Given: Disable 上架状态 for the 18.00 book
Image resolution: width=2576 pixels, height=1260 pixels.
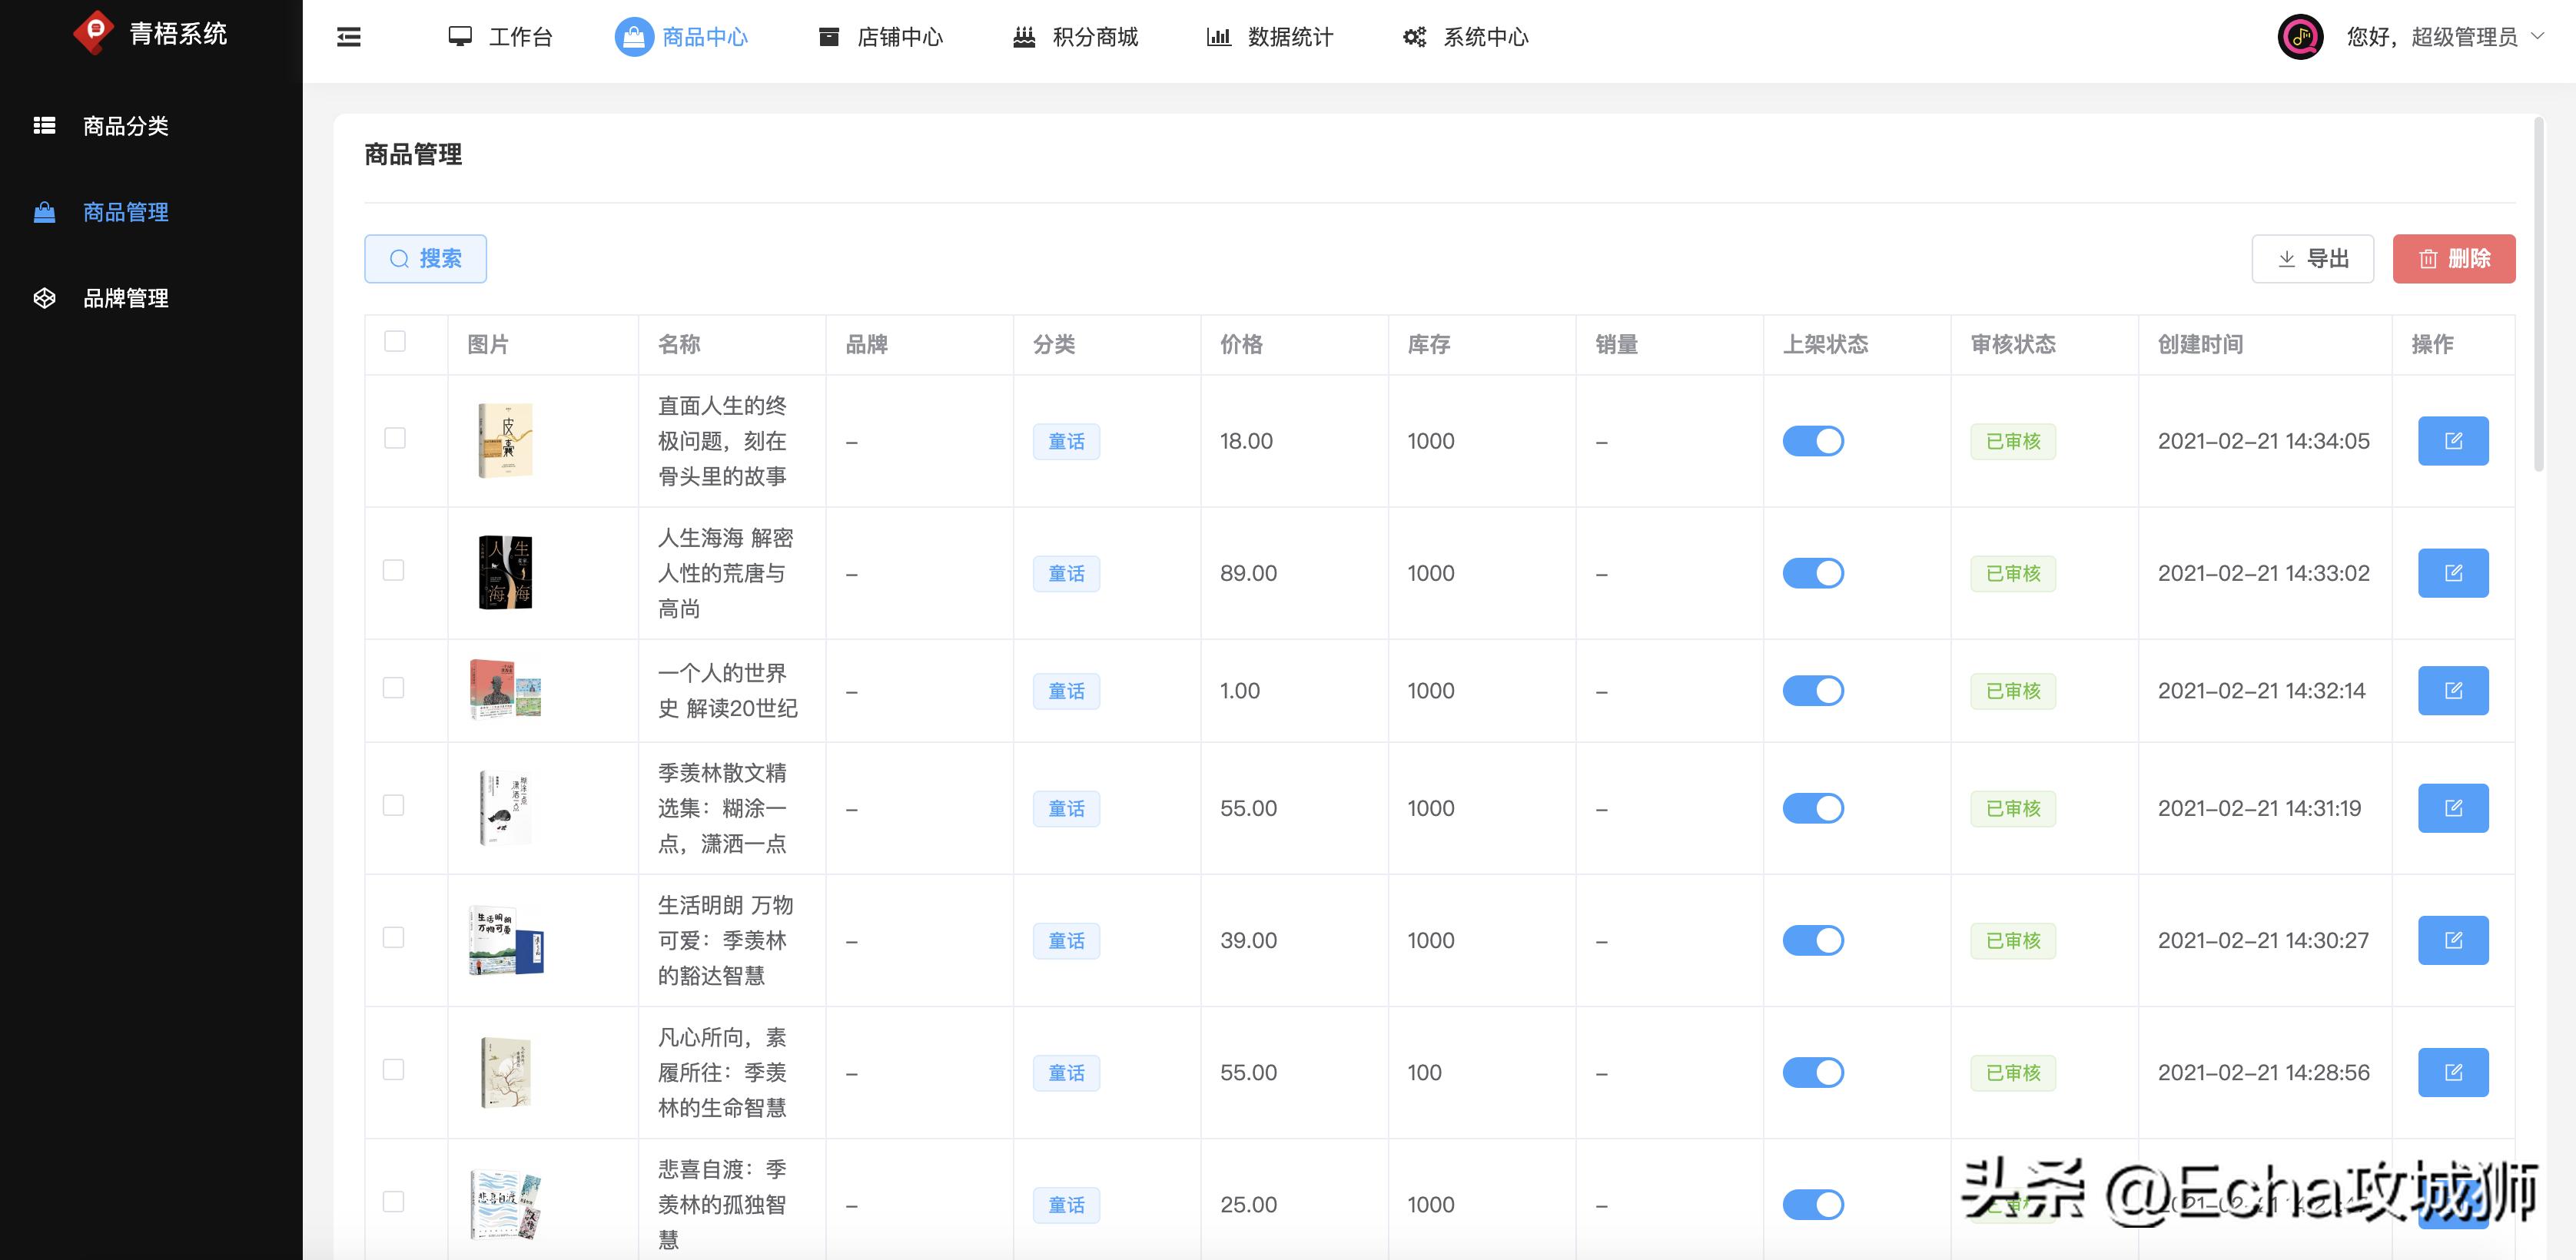Looking at the screenshot, I should pos(1813,440).
